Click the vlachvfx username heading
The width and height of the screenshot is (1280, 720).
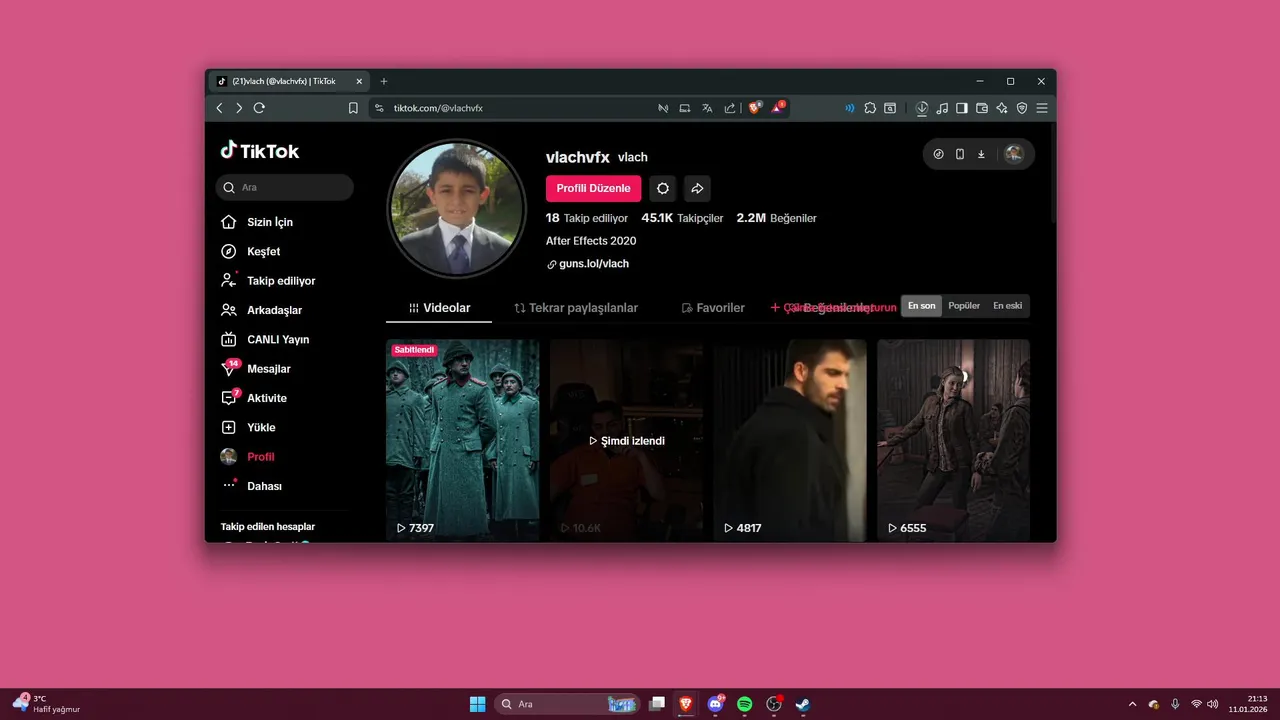pyautogui.click(x=578, y=157)
